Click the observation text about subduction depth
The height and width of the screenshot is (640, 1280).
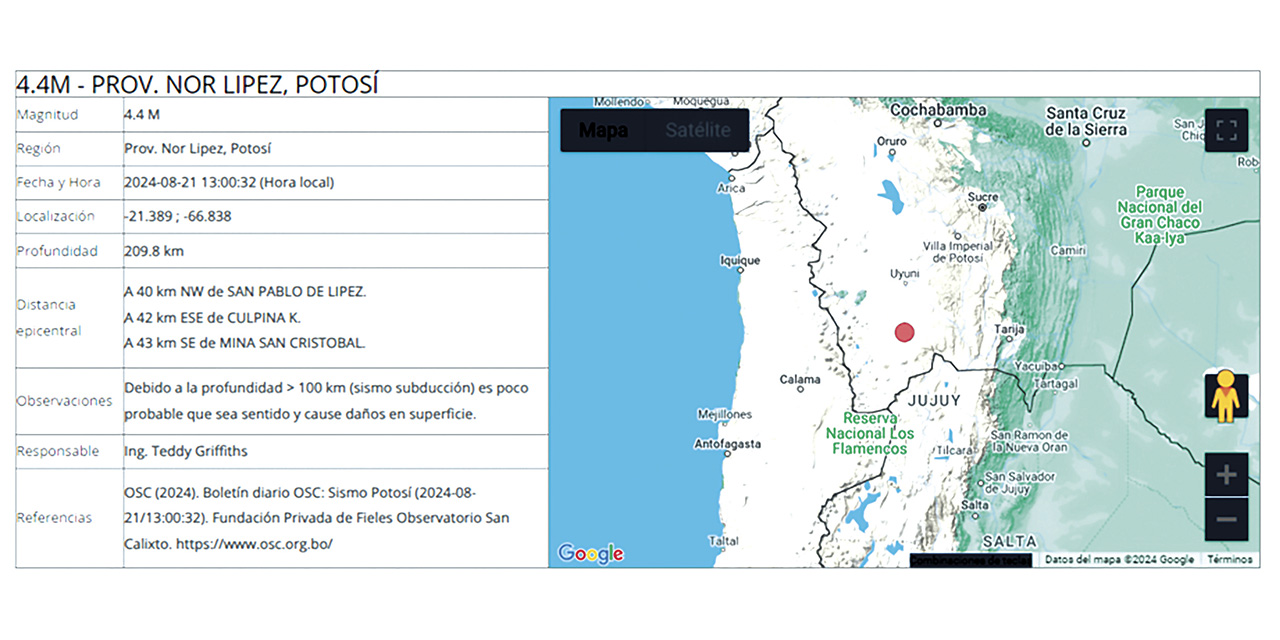pos(327,400)
